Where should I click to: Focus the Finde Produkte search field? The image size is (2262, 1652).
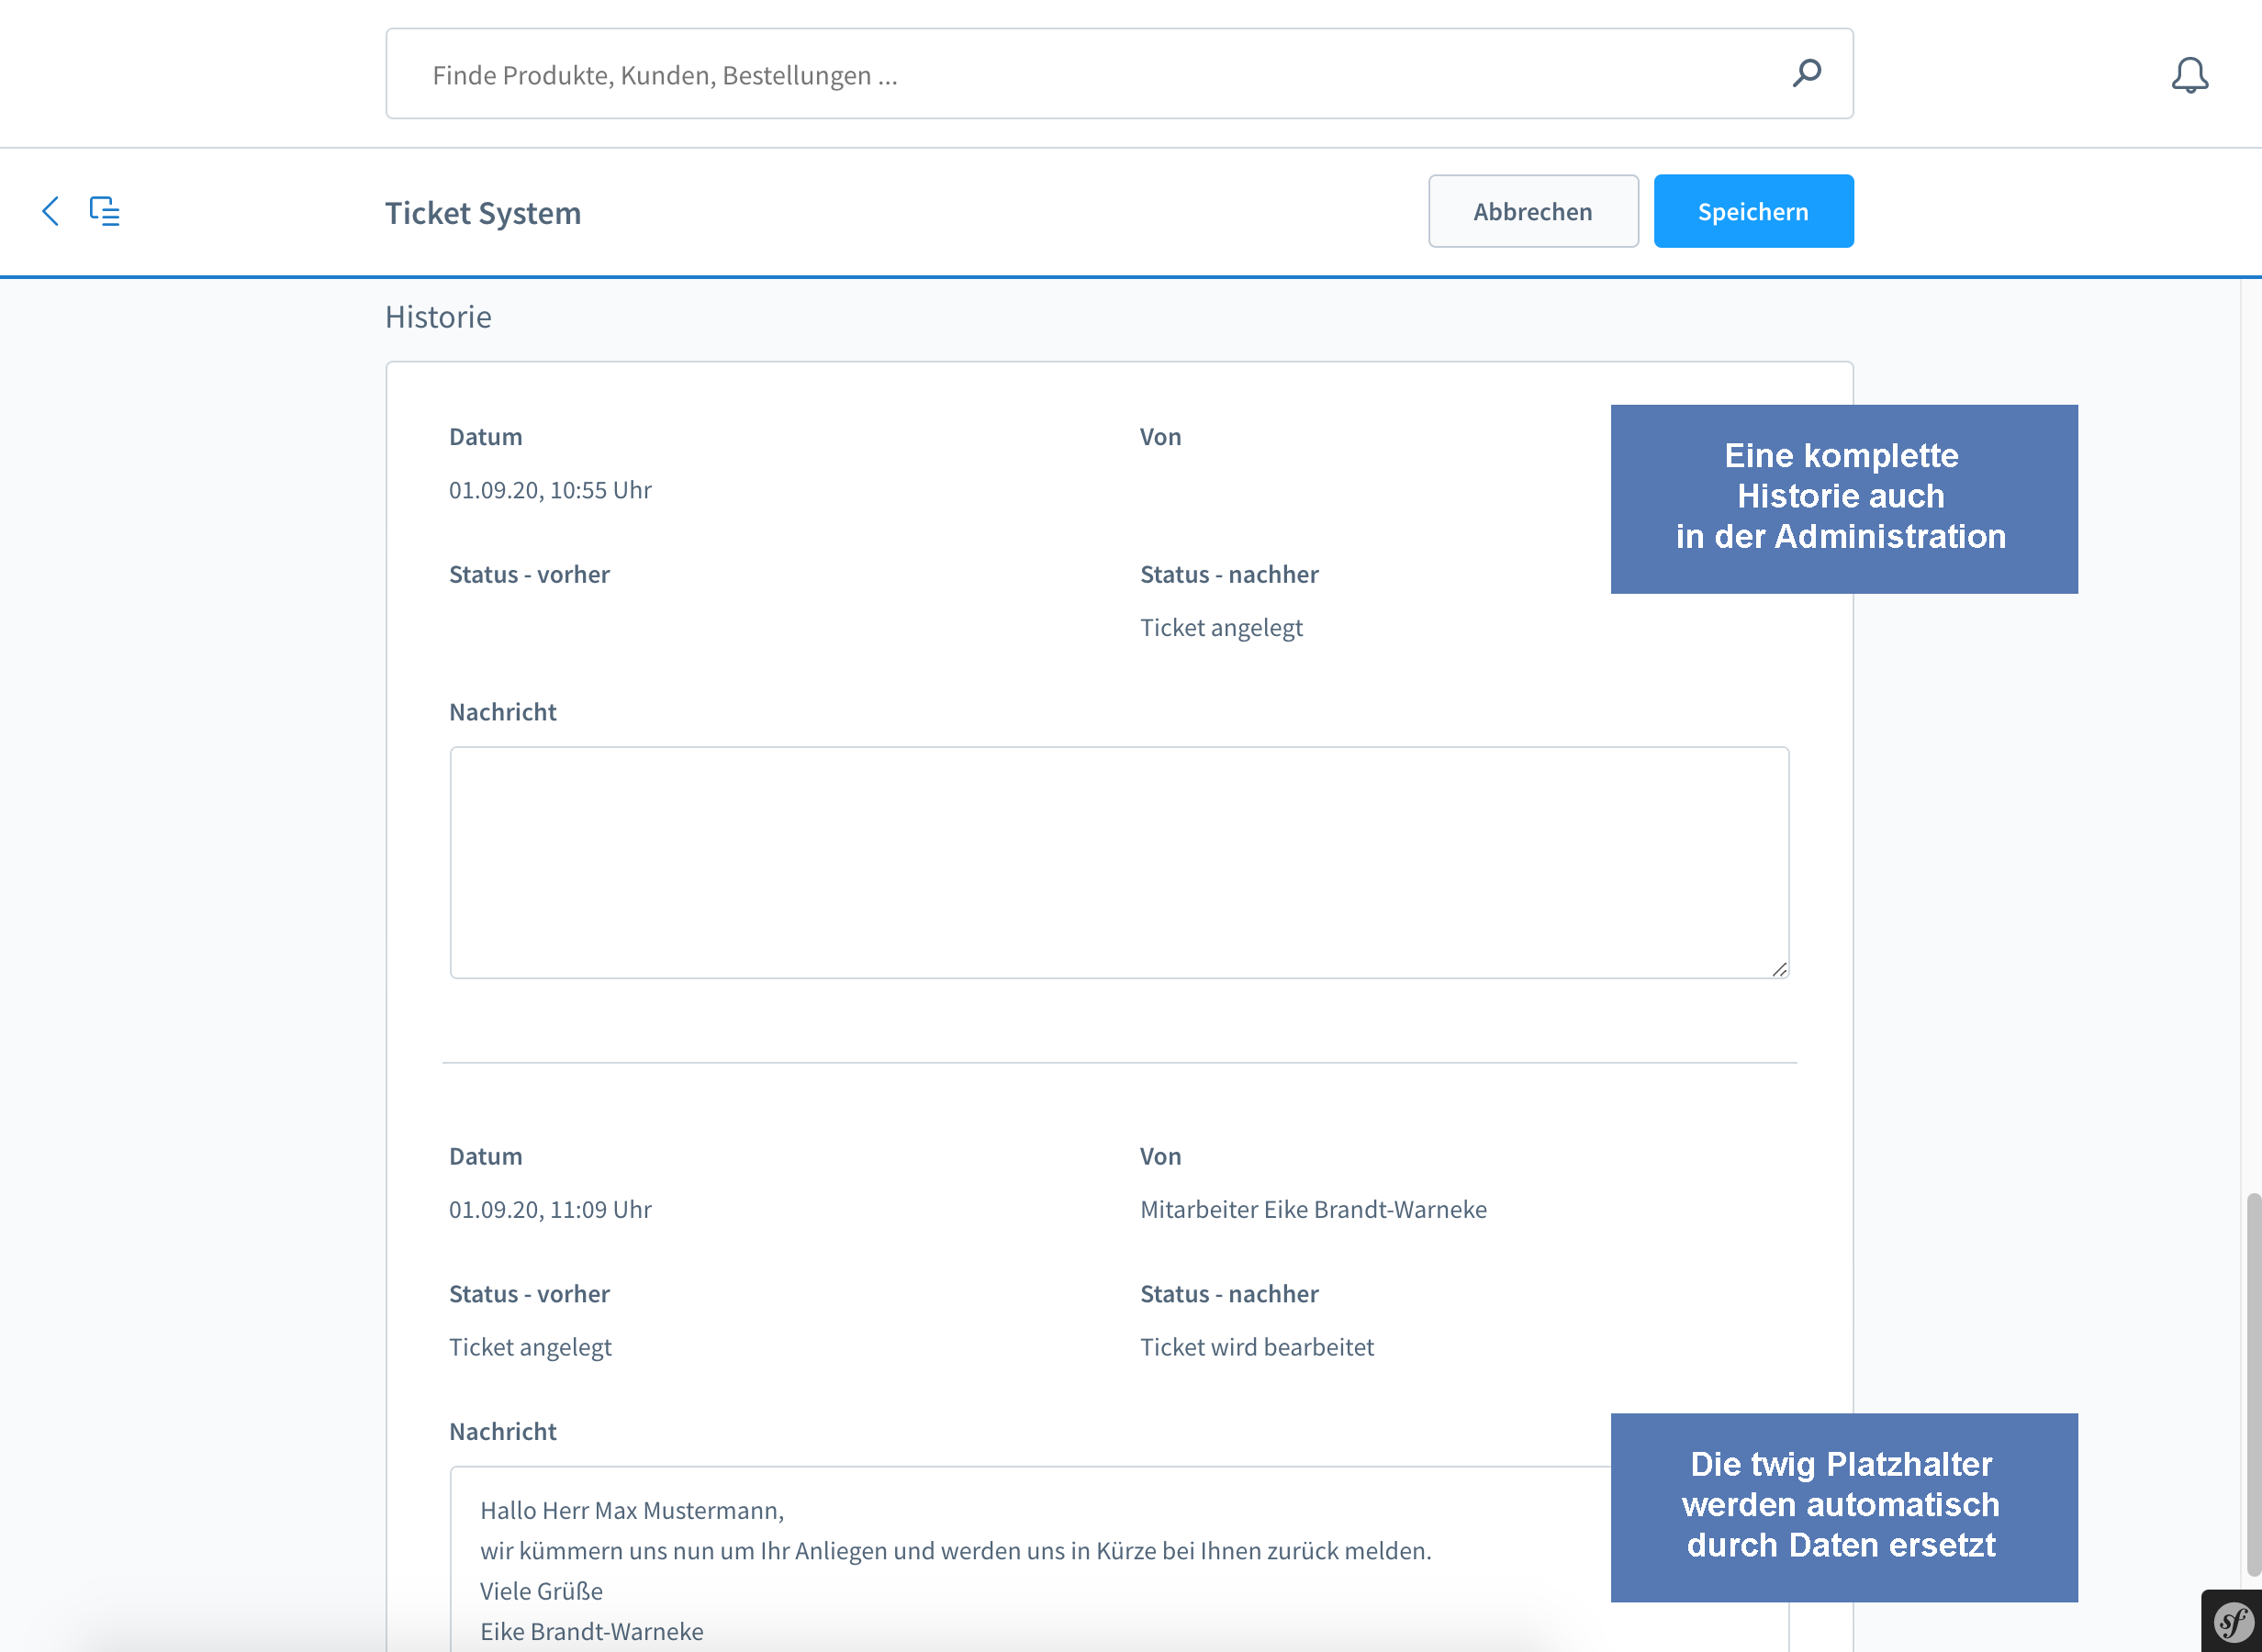click(x=1119, y=74)
